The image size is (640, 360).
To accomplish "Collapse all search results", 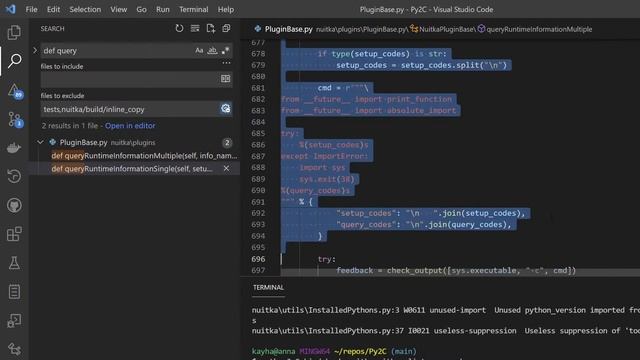I will click(226, 28).
